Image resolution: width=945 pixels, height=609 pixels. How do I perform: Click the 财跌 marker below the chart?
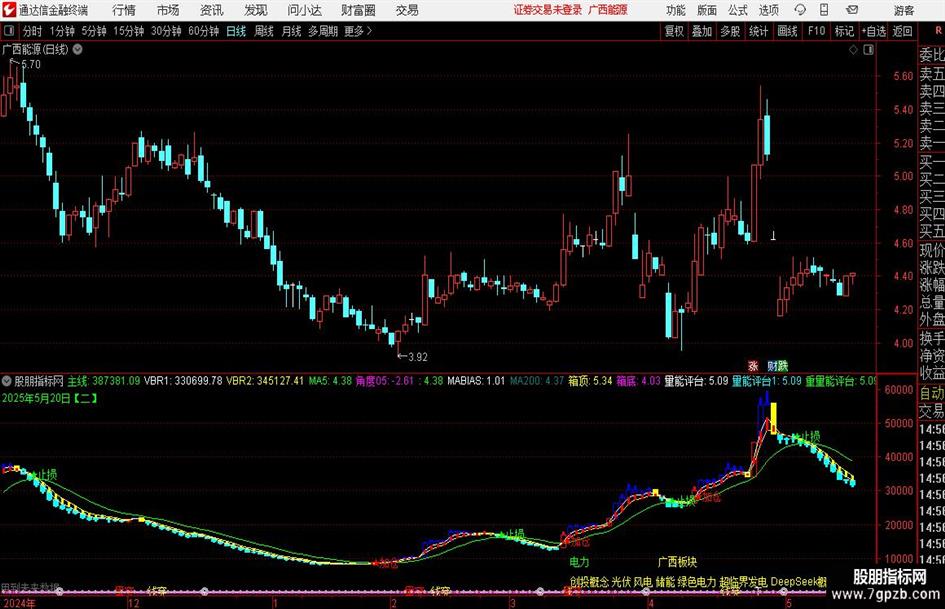(x=777, y=366)
